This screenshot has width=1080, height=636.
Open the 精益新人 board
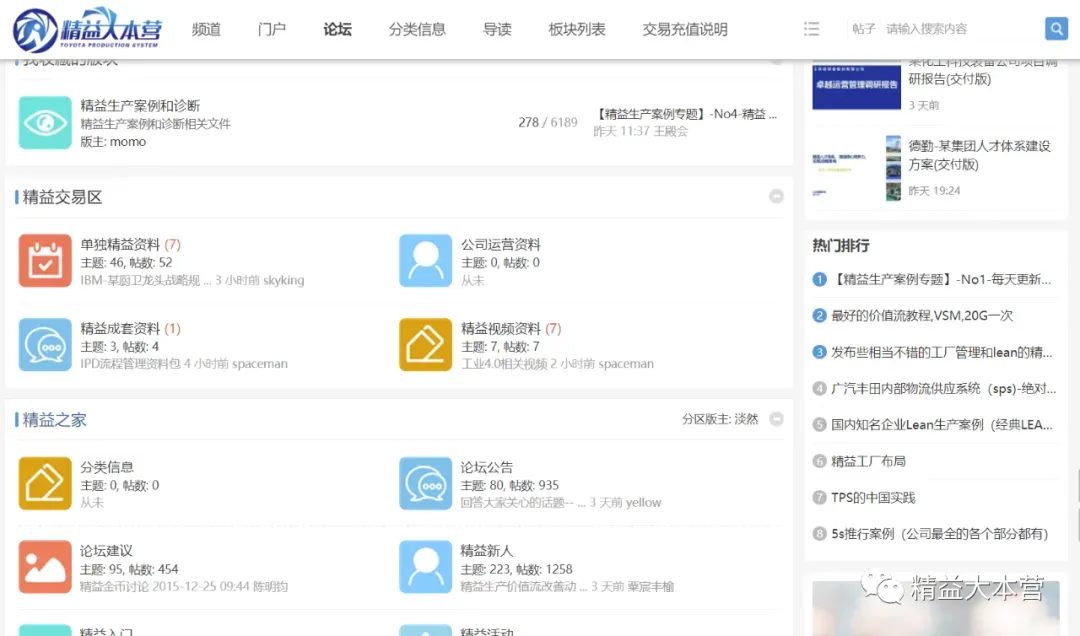coord(487,551)
